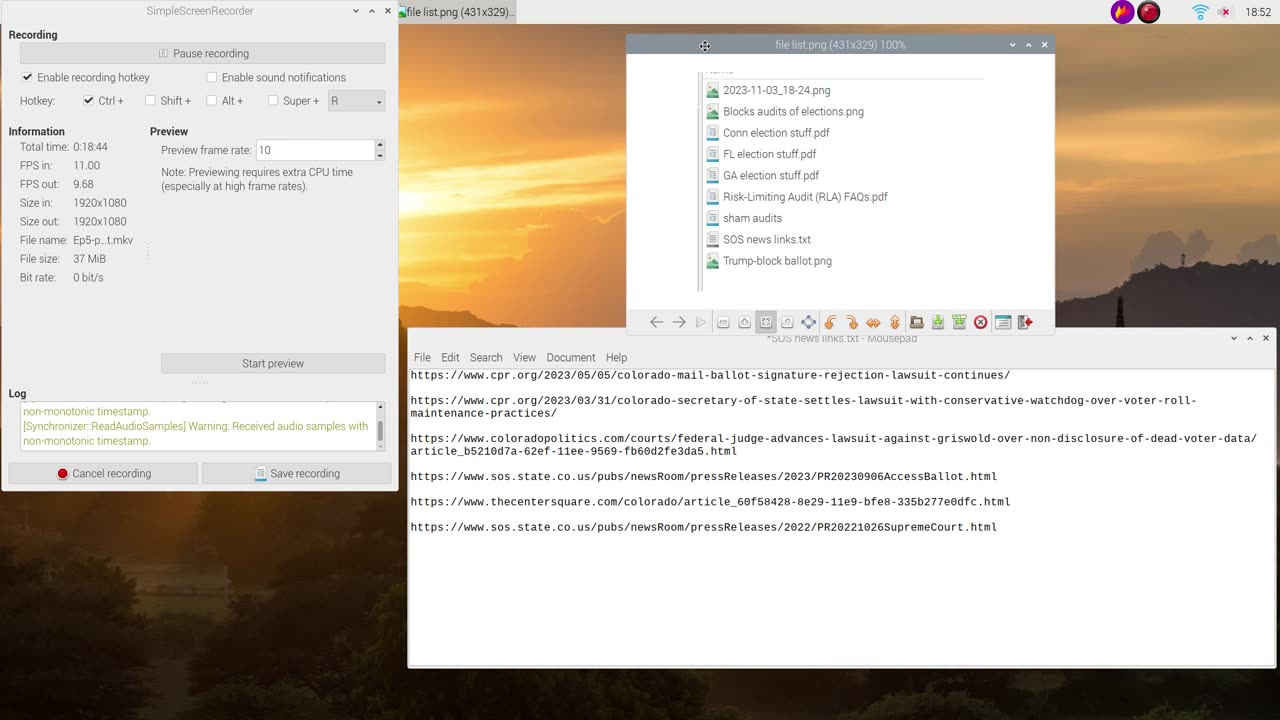This screenshot has width=1280, height=720.
Task: Go to previous image in image viewer
Action: [x=656, y=322]
